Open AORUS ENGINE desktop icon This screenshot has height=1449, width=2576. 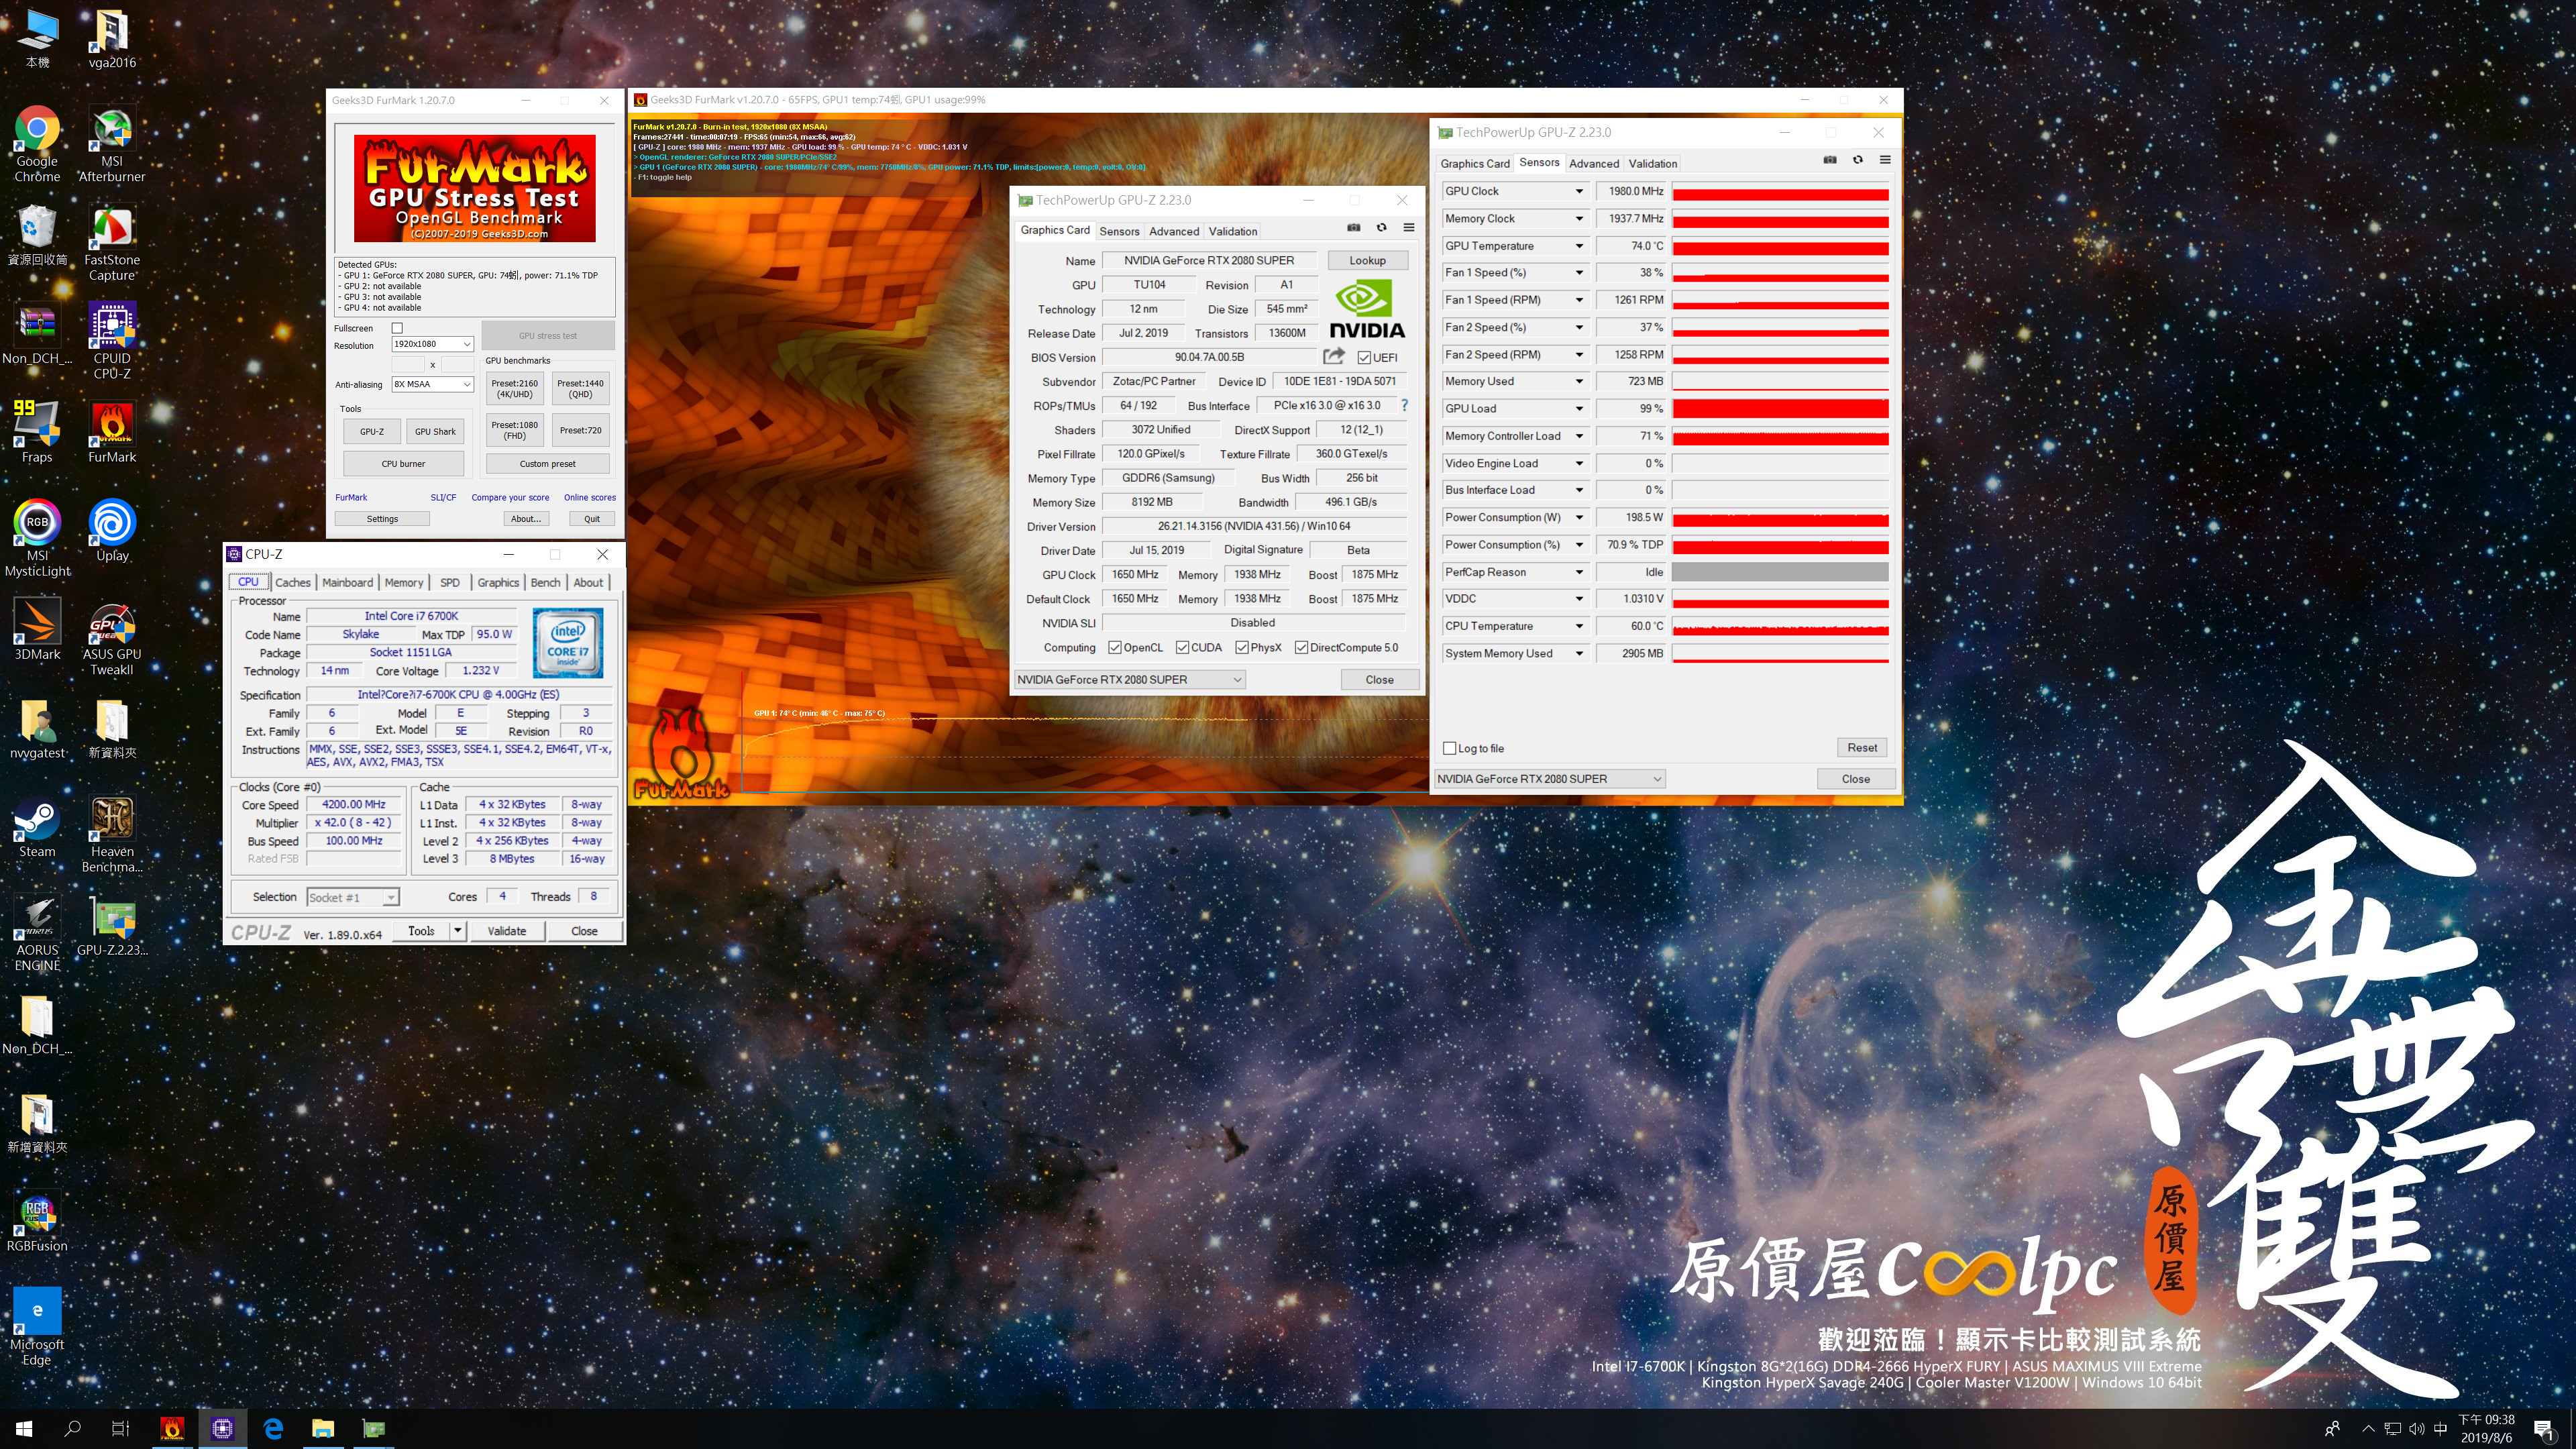click(x=37, y=933)
